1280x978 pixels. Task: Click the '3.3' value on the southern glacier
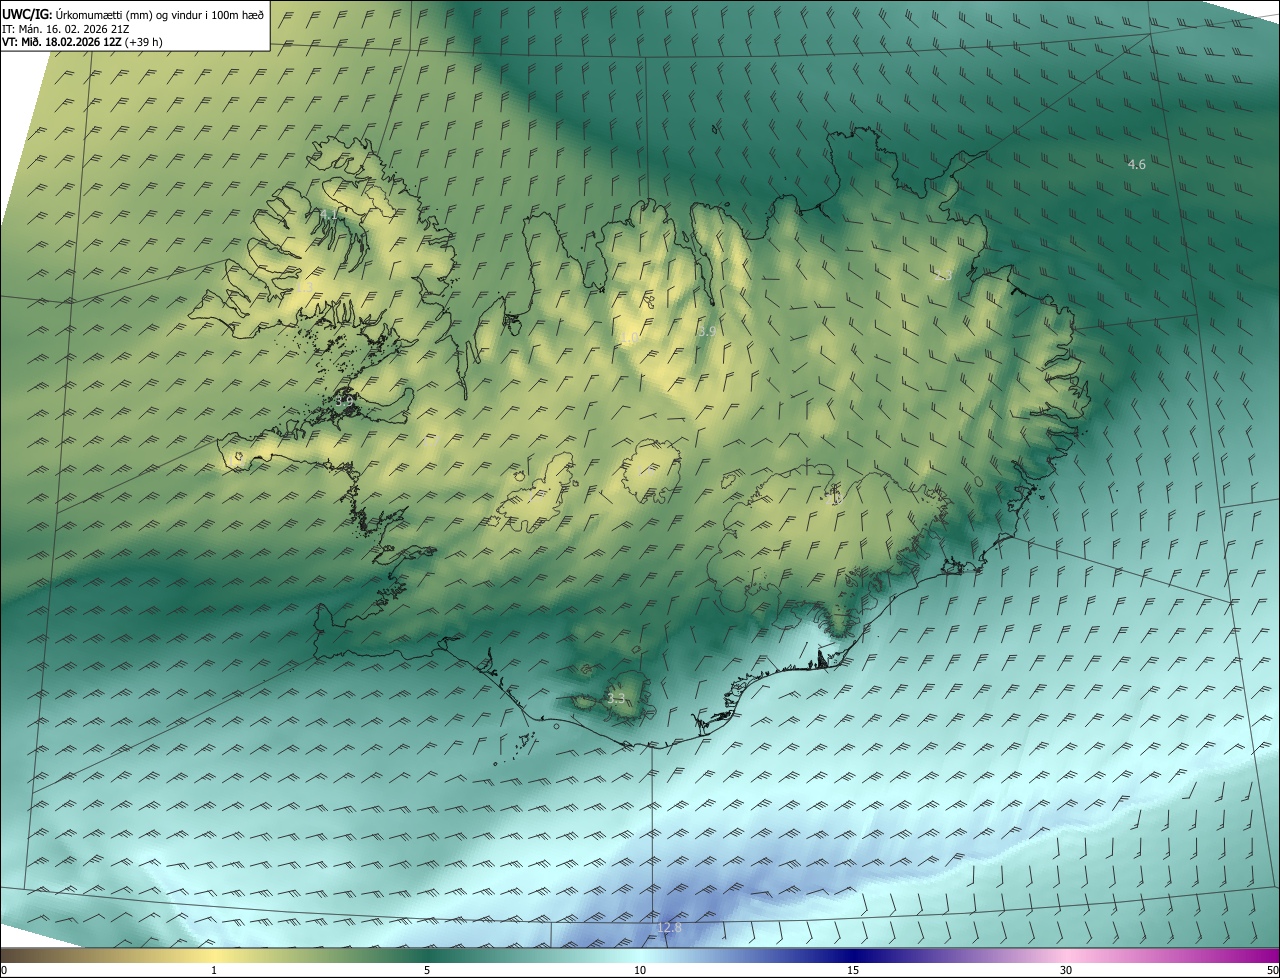click(x=616, y=699)
